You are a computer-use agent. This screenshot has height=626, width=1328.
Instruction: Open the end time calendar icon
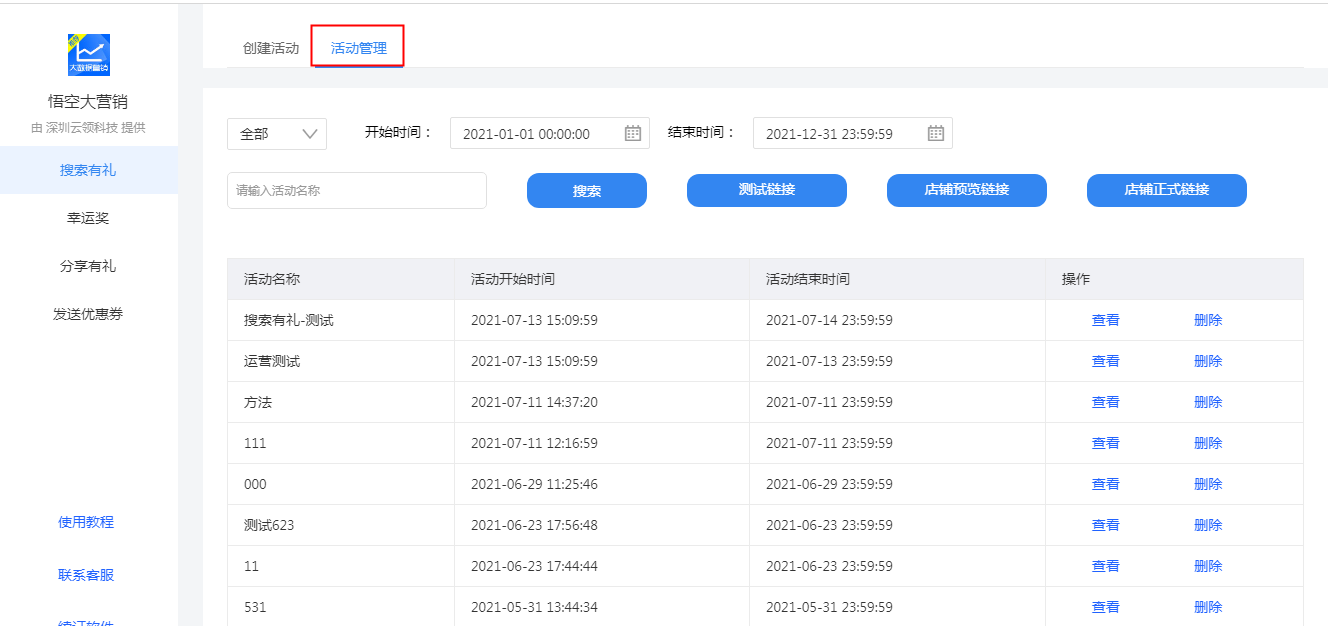pyautogui.click(x=936, y=133)
